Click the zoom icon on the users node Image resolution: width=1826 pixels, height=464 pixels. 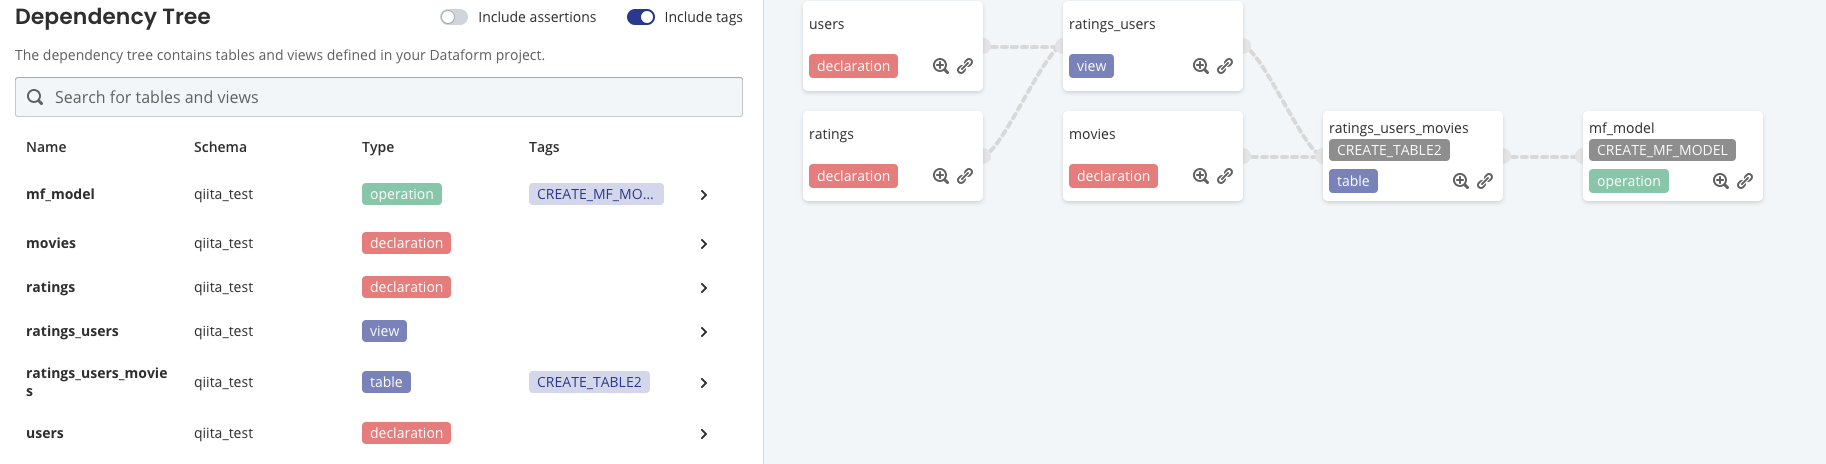pos(940,66)
